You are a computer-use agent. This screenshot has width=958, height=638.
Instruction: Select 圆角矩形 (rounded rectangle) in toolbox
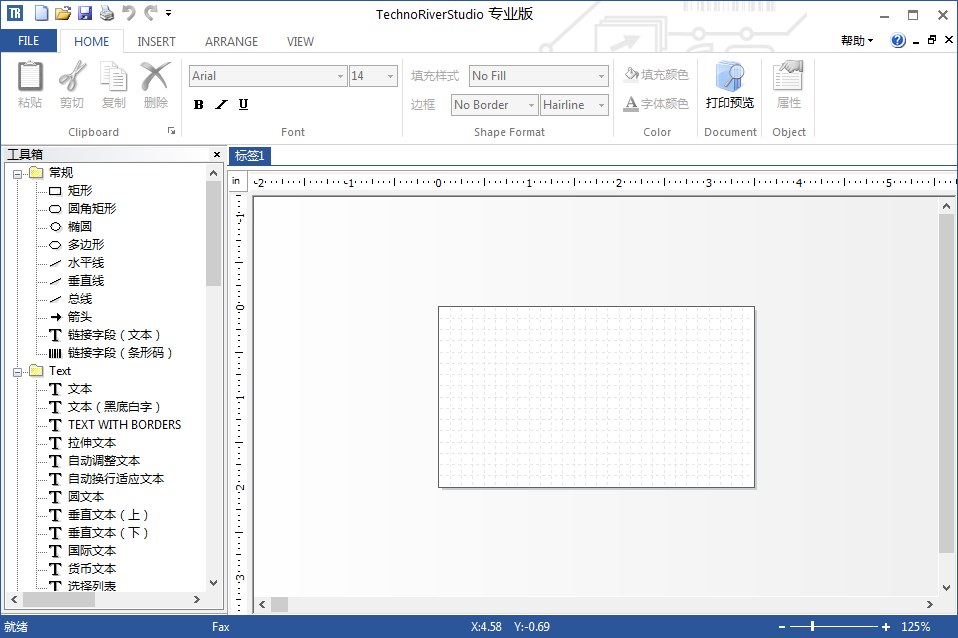pyautogui.click(x=92, y=209)
